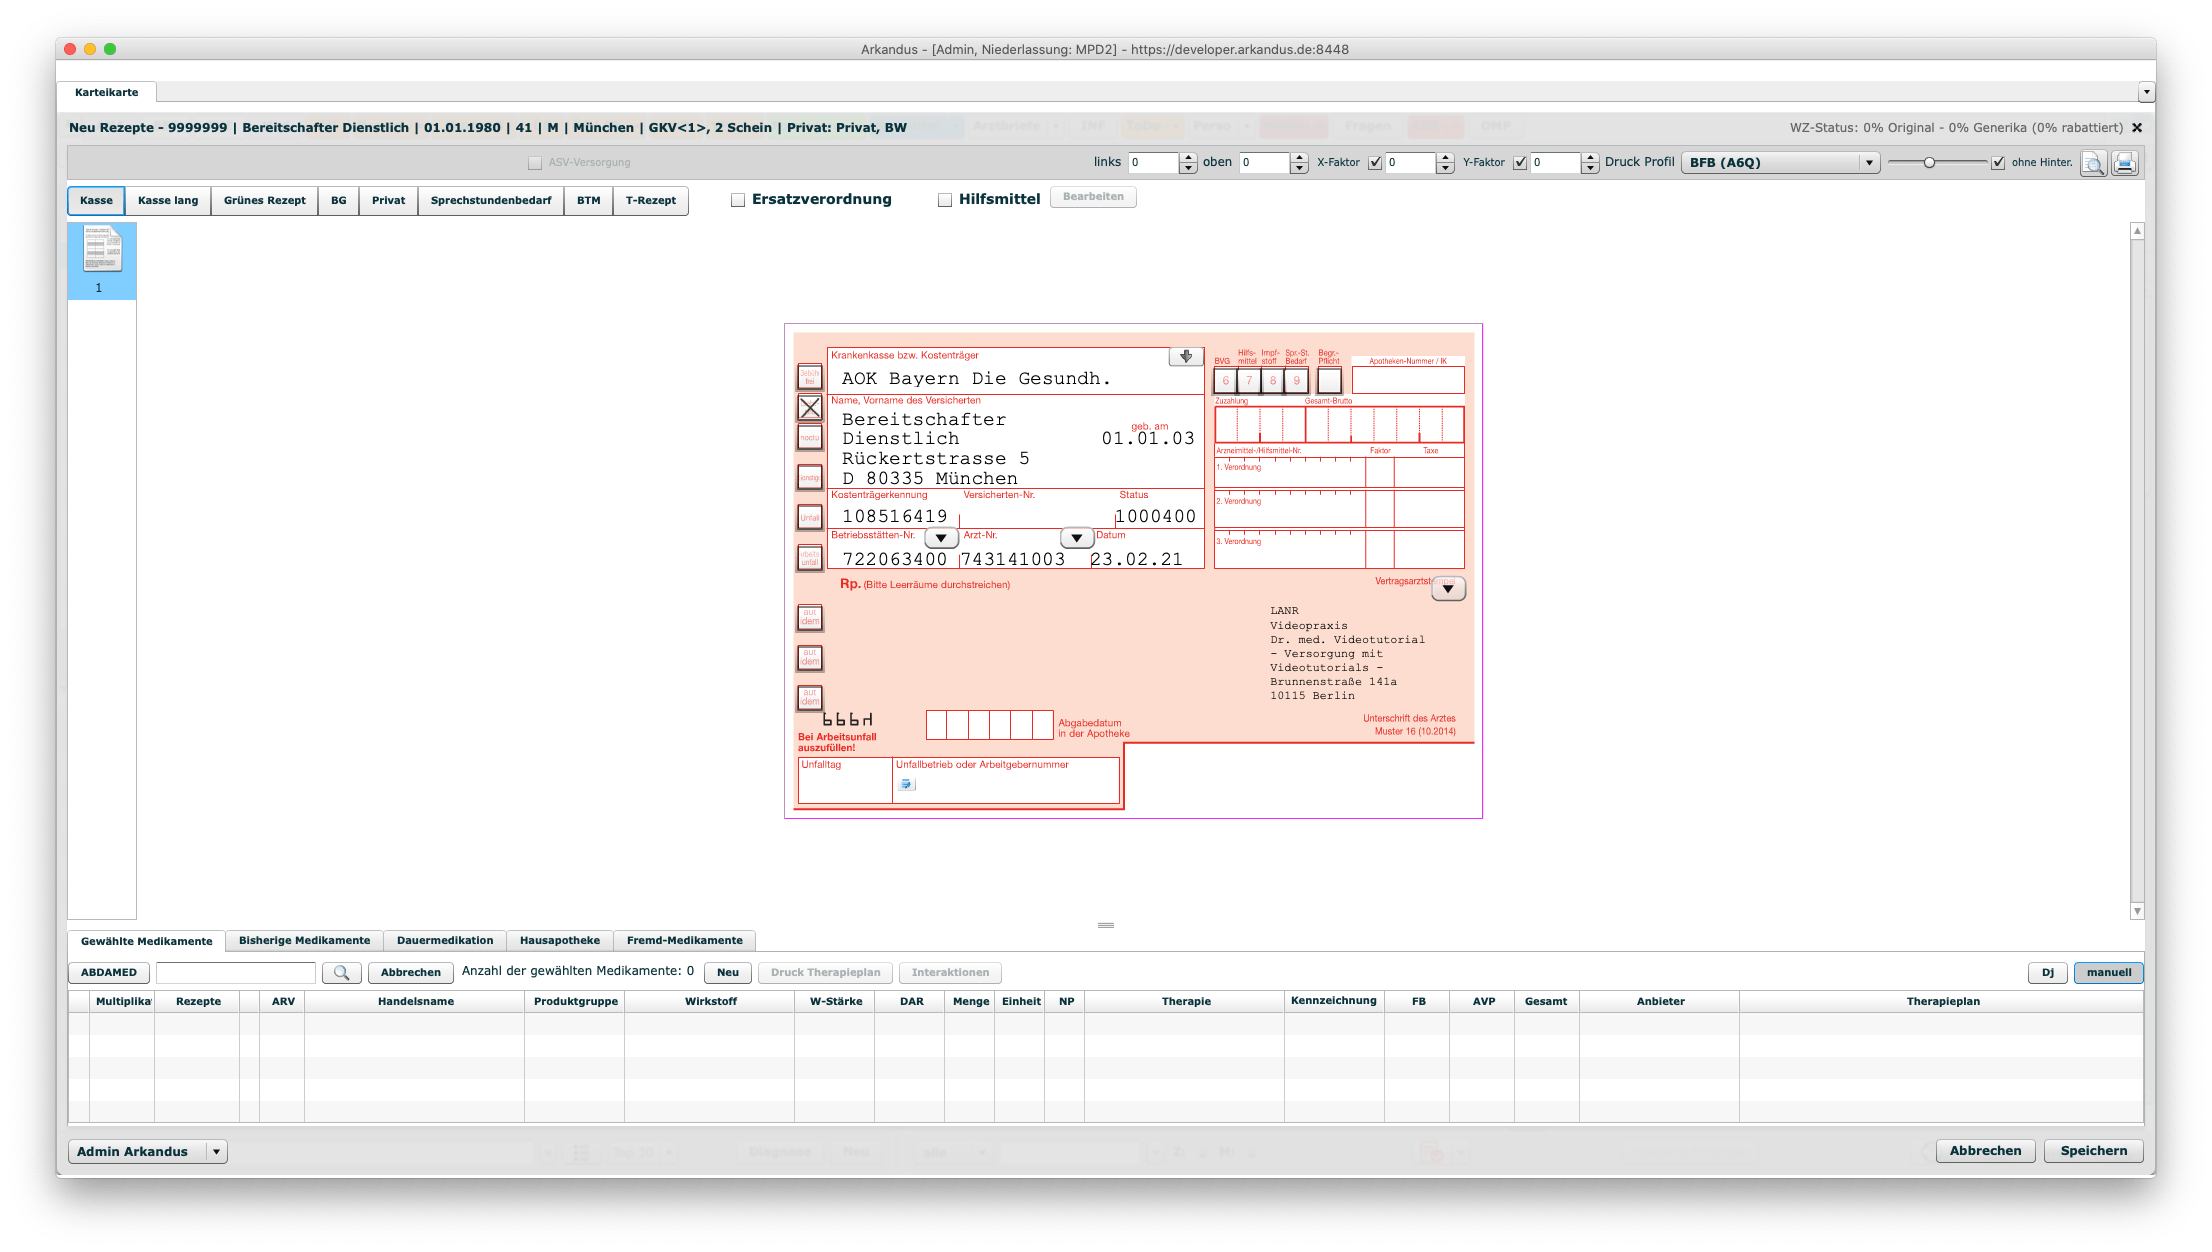Click the printer icon
2212x1252 pixels.
tap(2125, 163)
